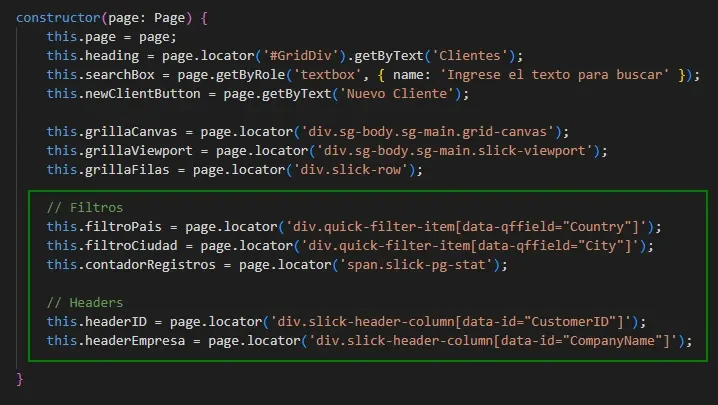Click the filtroPais property name
The width and height of the screenshot is (718, 405).
tap(123, 227)
